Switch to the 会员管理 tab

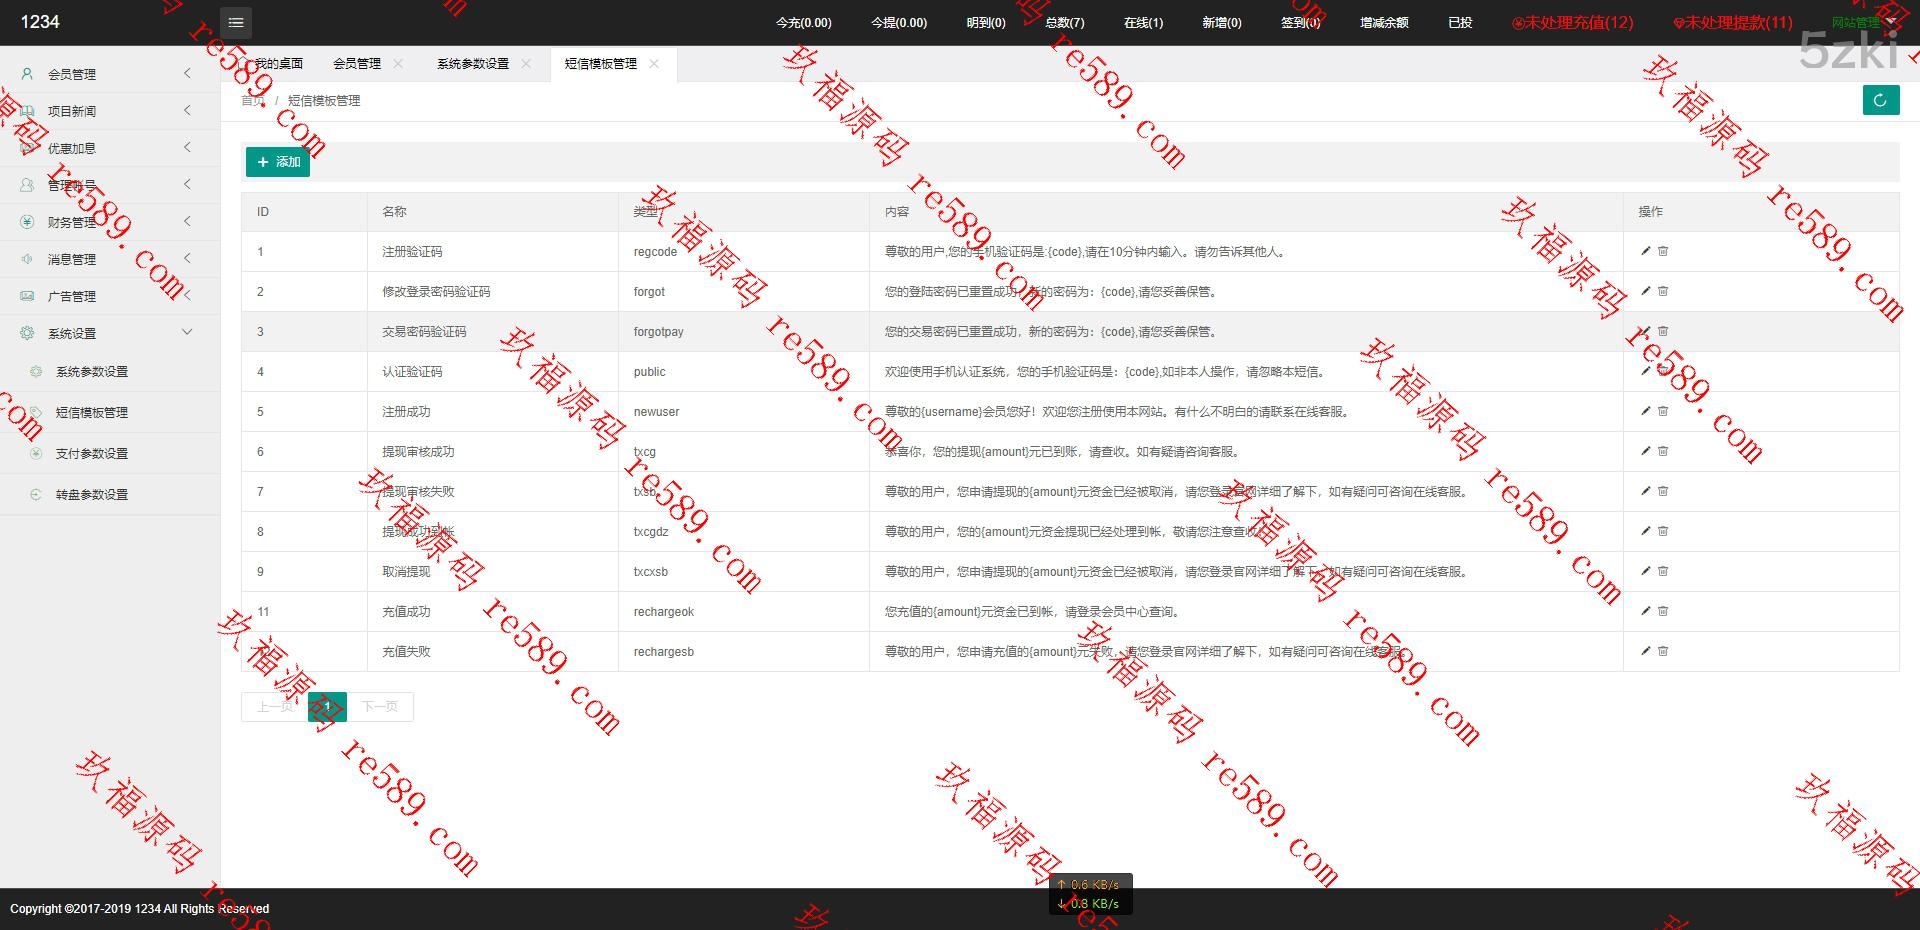coord(357,64)
